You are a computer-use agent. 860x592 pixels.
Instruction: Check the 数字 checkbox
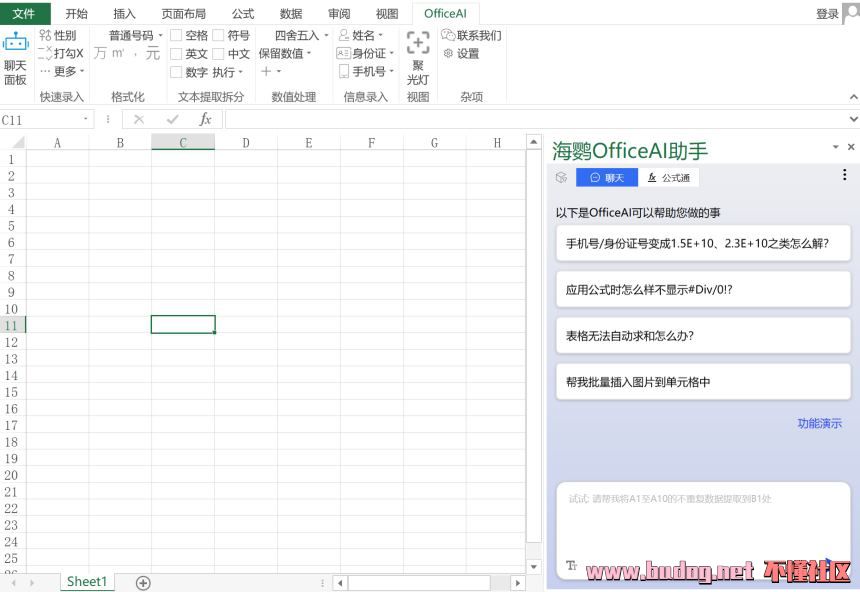(176, 72)
